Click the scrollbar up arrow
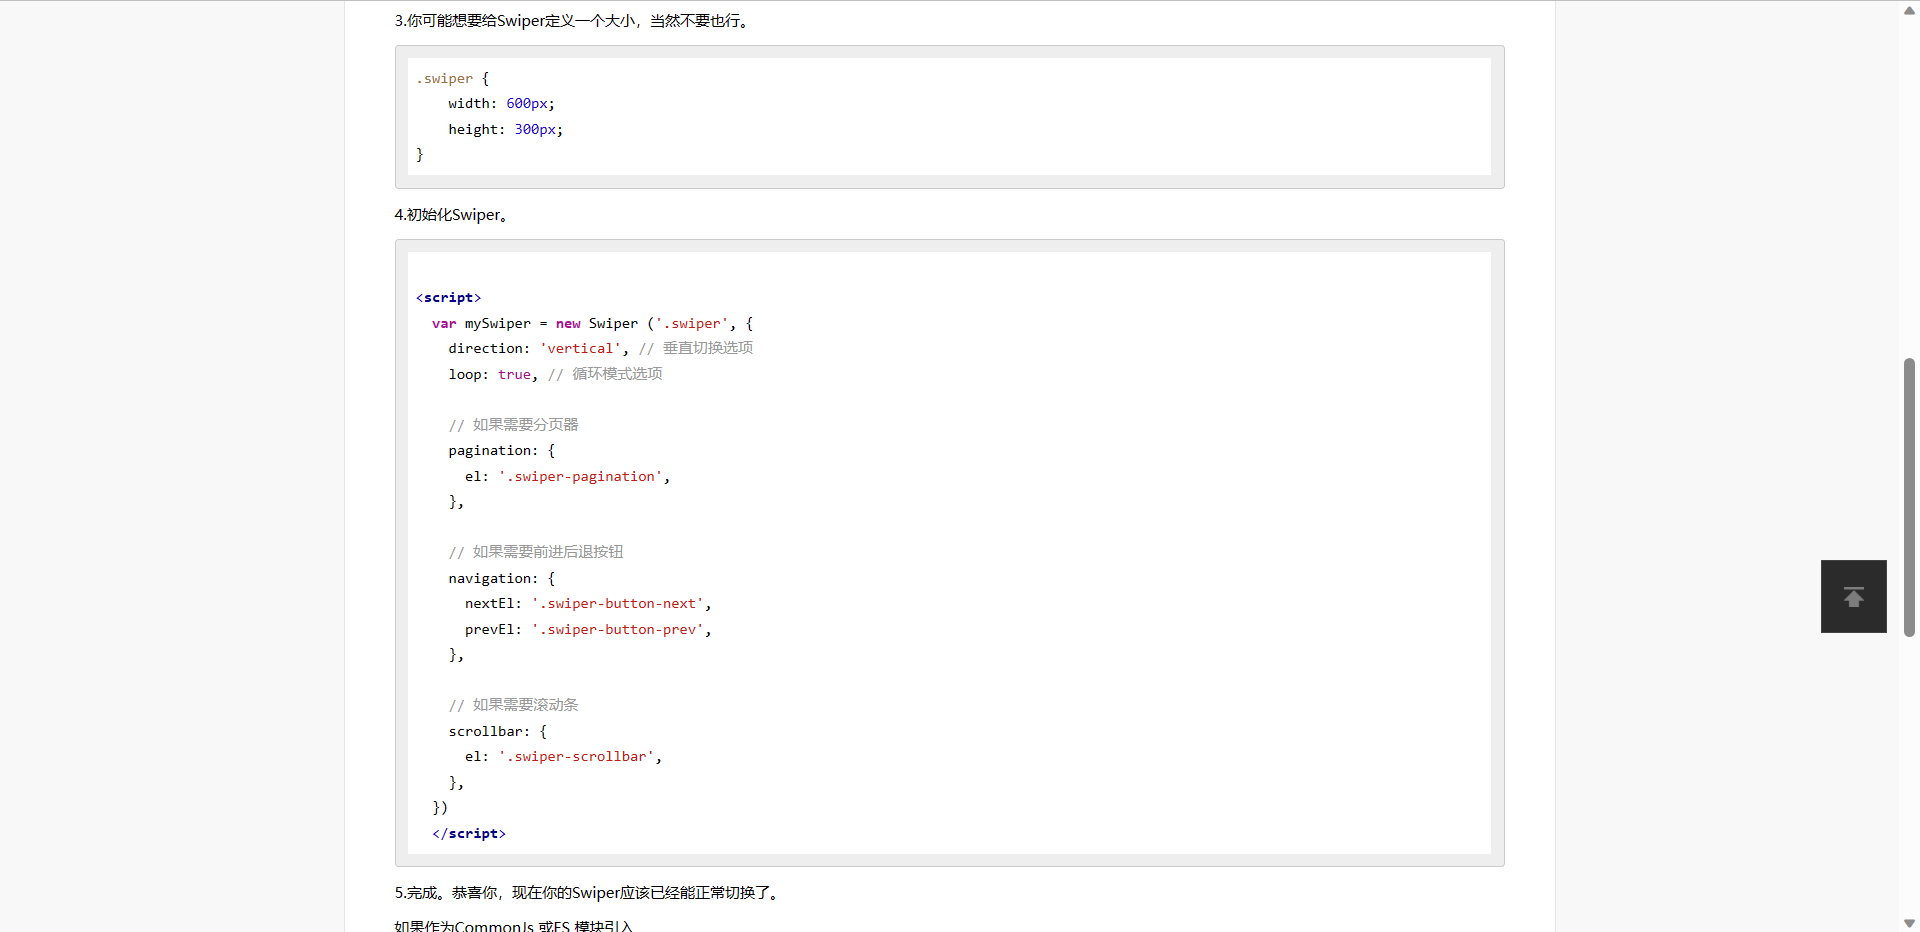This screenshot has height=932, width=1920. pyautogui.click(x=1909, y=10)
